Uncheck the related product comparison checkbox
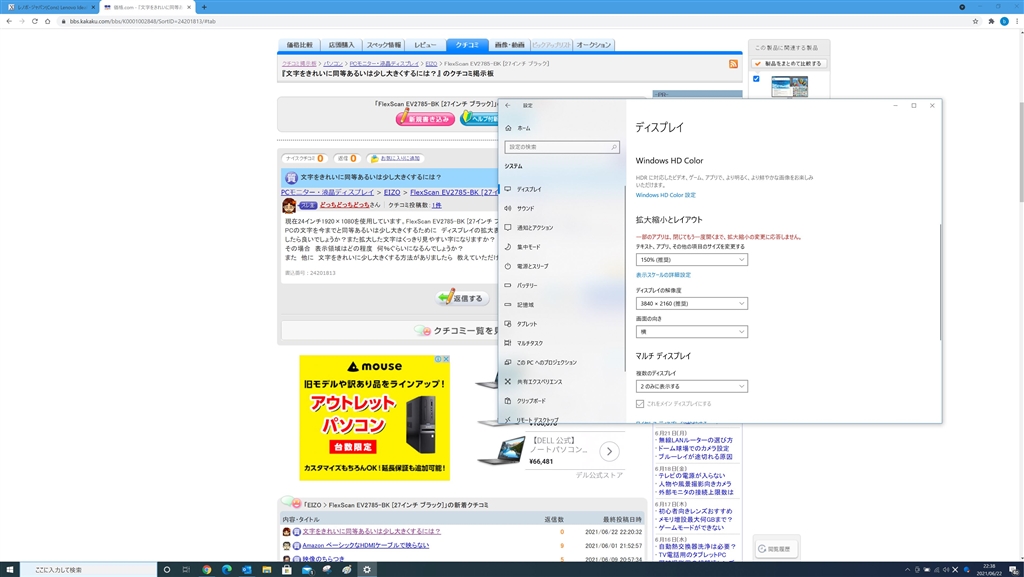The image size is (1024, 577). click(x=756, y=79)
